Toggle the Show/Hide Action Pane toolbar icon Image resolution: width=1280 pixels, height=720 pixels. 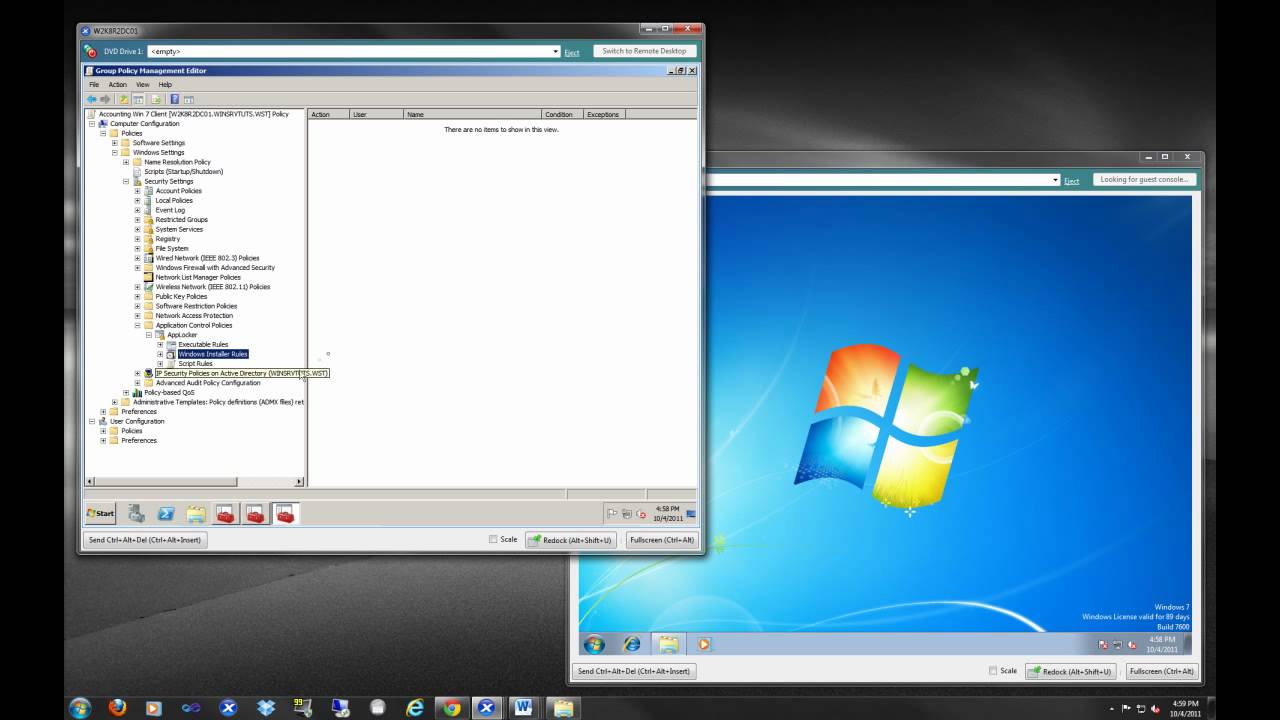pos(188,99)
